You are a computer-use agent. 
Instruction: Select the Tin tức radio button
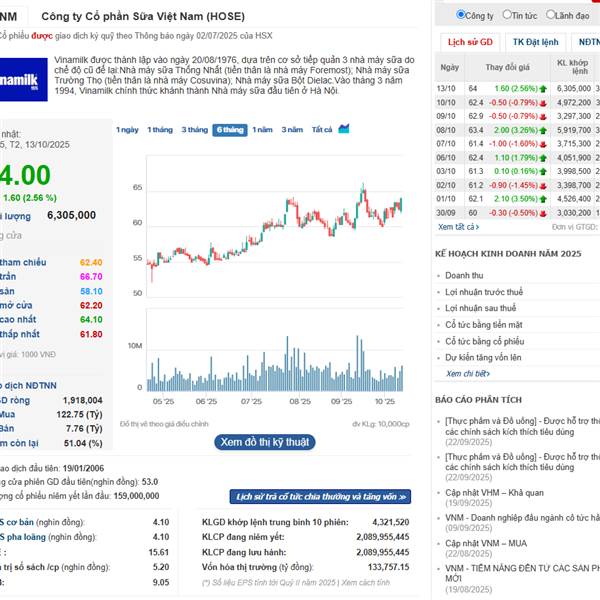[507, 15]
